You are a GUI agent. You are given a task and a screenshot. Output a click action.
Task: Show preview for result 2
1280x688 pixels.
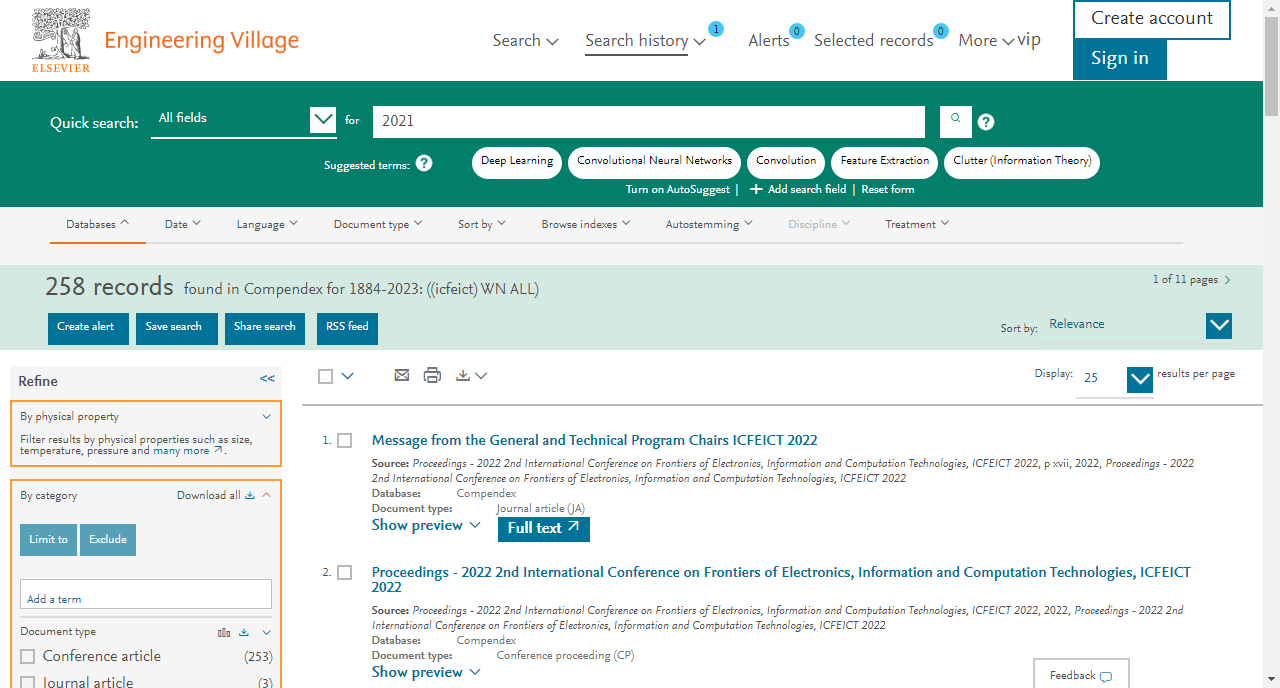click(x=426, y=672)
